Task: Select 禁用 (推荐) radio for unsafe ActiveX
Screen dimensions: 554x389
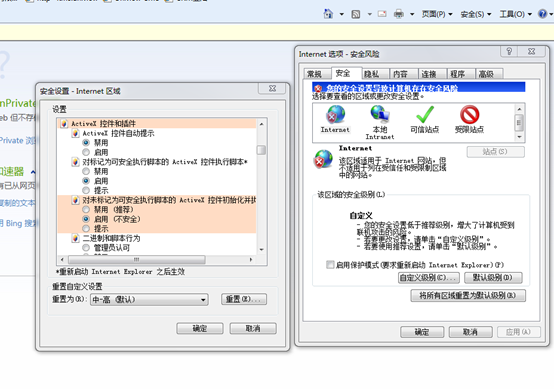Action: [x=86, y=210]
